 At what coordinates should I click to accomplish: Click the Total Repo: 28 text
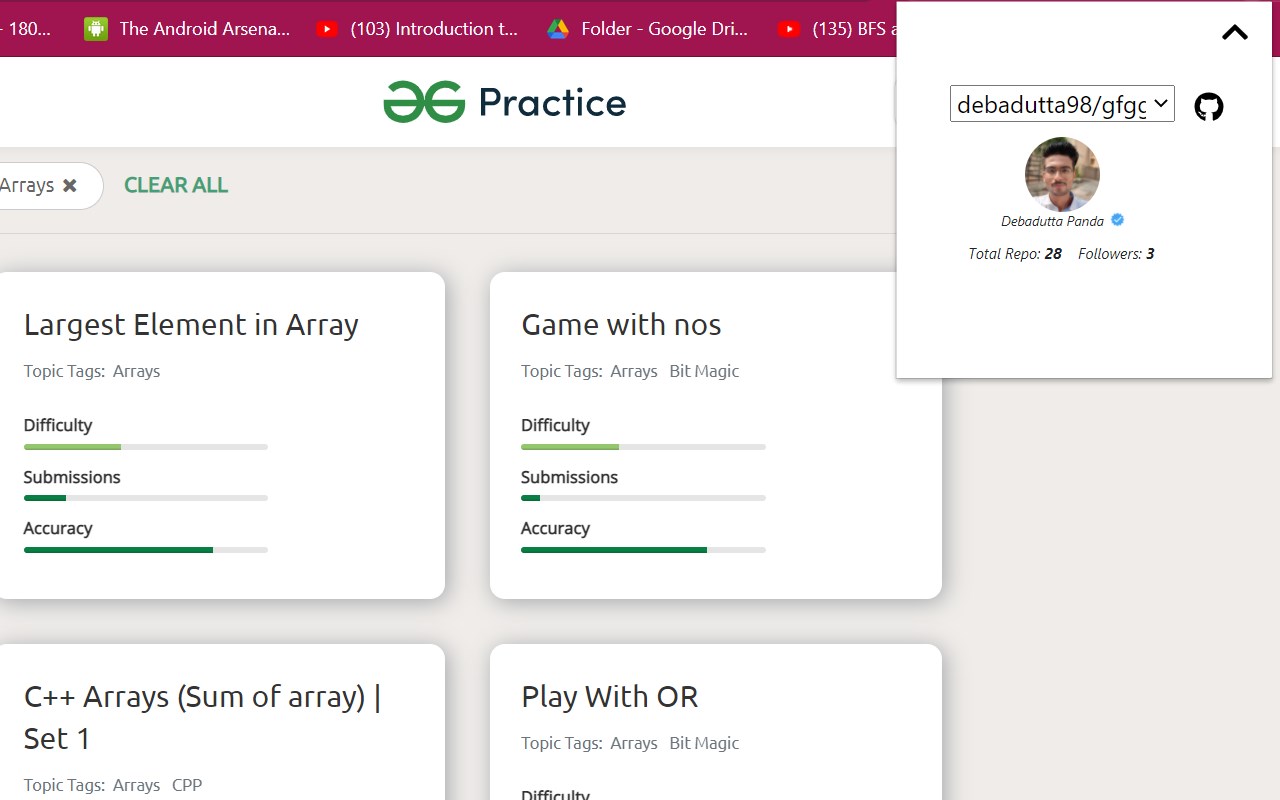[x=1015, y=254]
